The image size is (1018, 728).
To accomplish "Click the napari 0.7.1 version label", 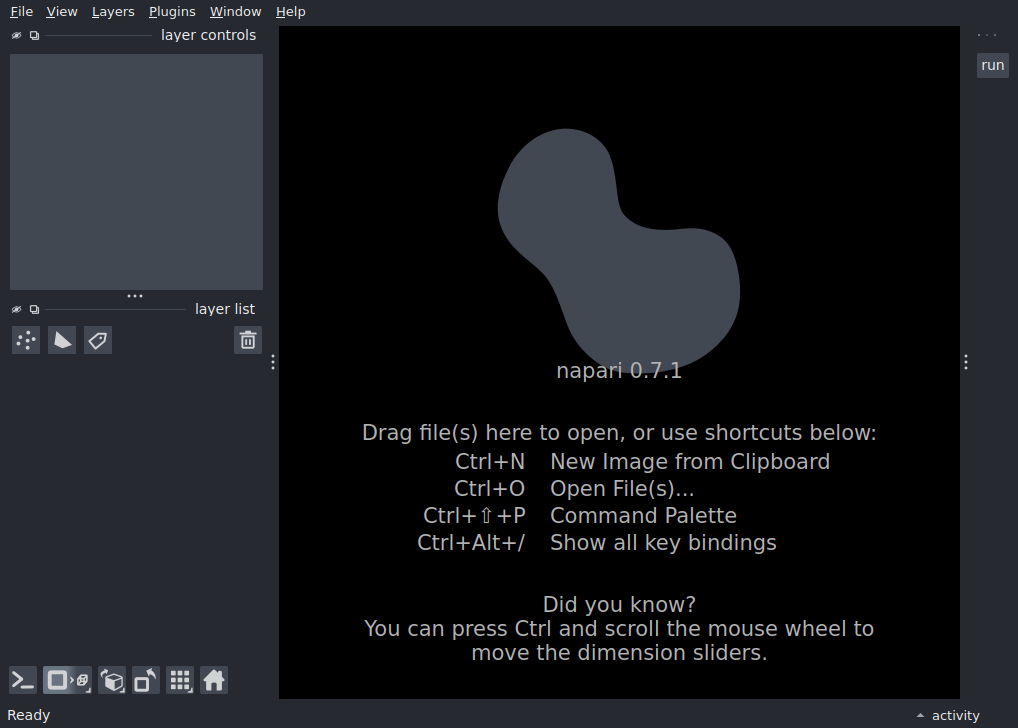I will (x=619, y=371).
